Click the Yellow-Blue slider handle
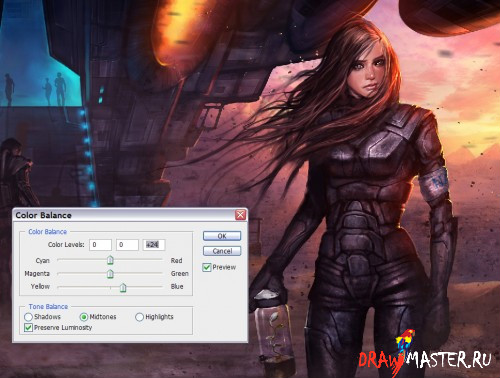 123,287
